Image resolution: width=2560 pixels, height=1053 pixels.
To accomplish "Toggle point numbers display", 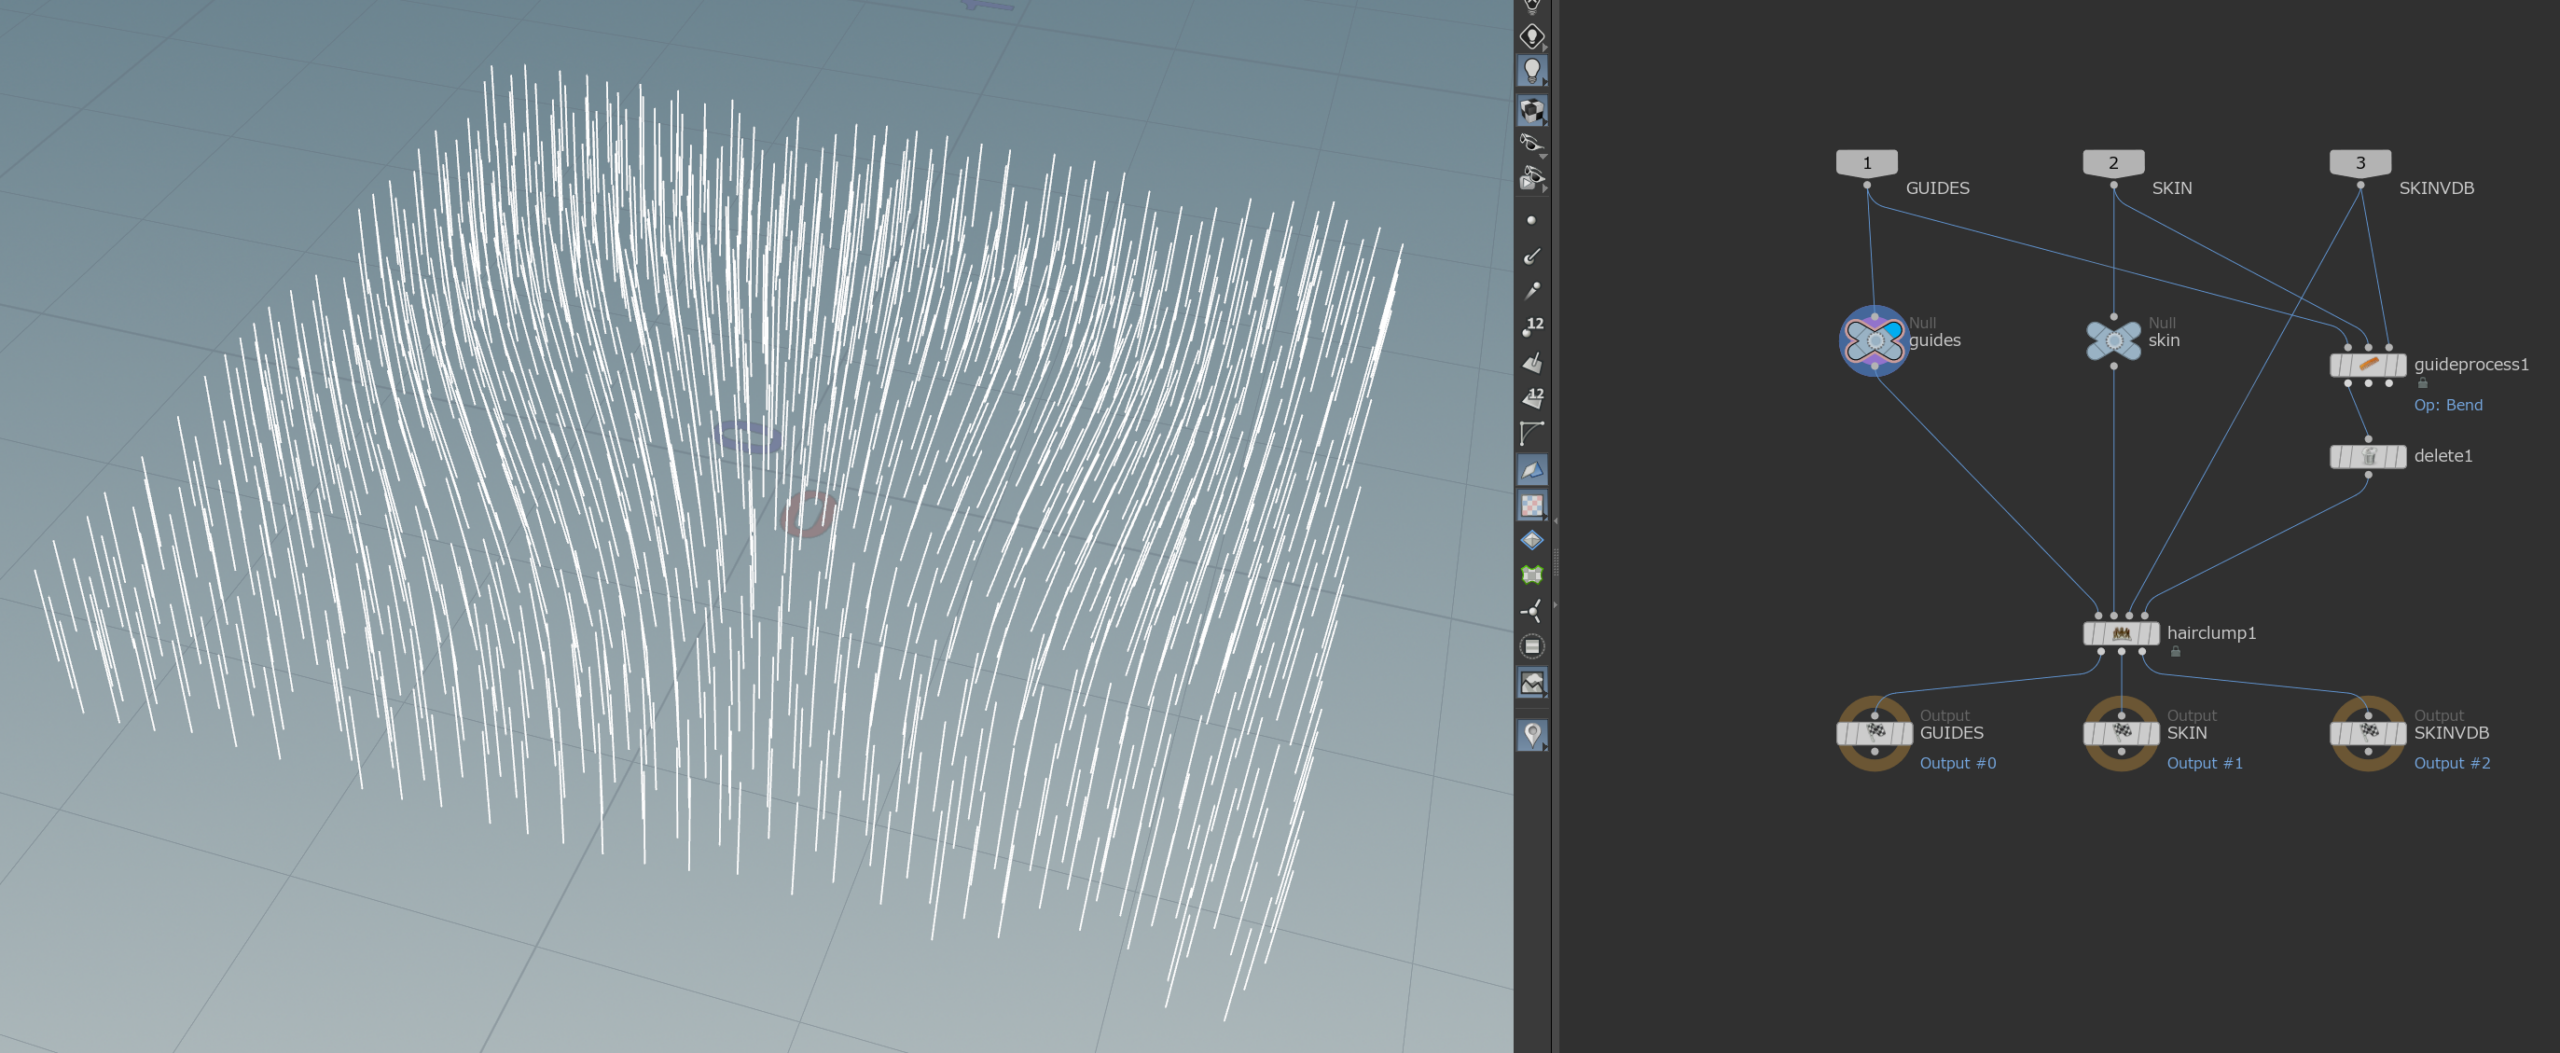I will coord(1532,326).
